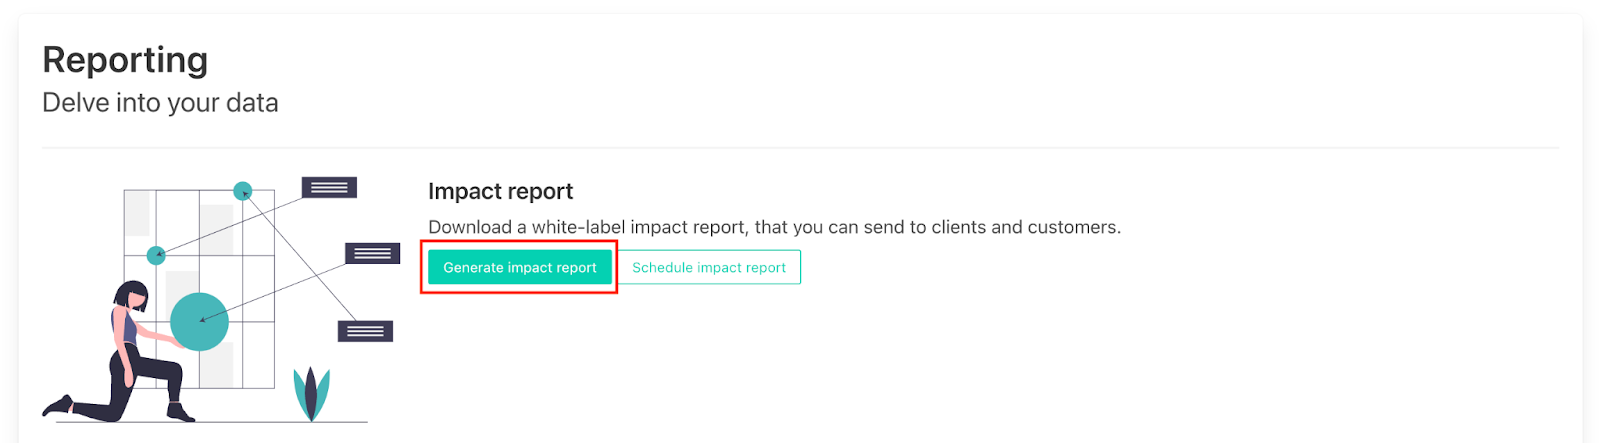The width and height of the screenshot is (1600, 443).
Task: Click the small teal dot on grid's left edge
Action: pos(156,255)
